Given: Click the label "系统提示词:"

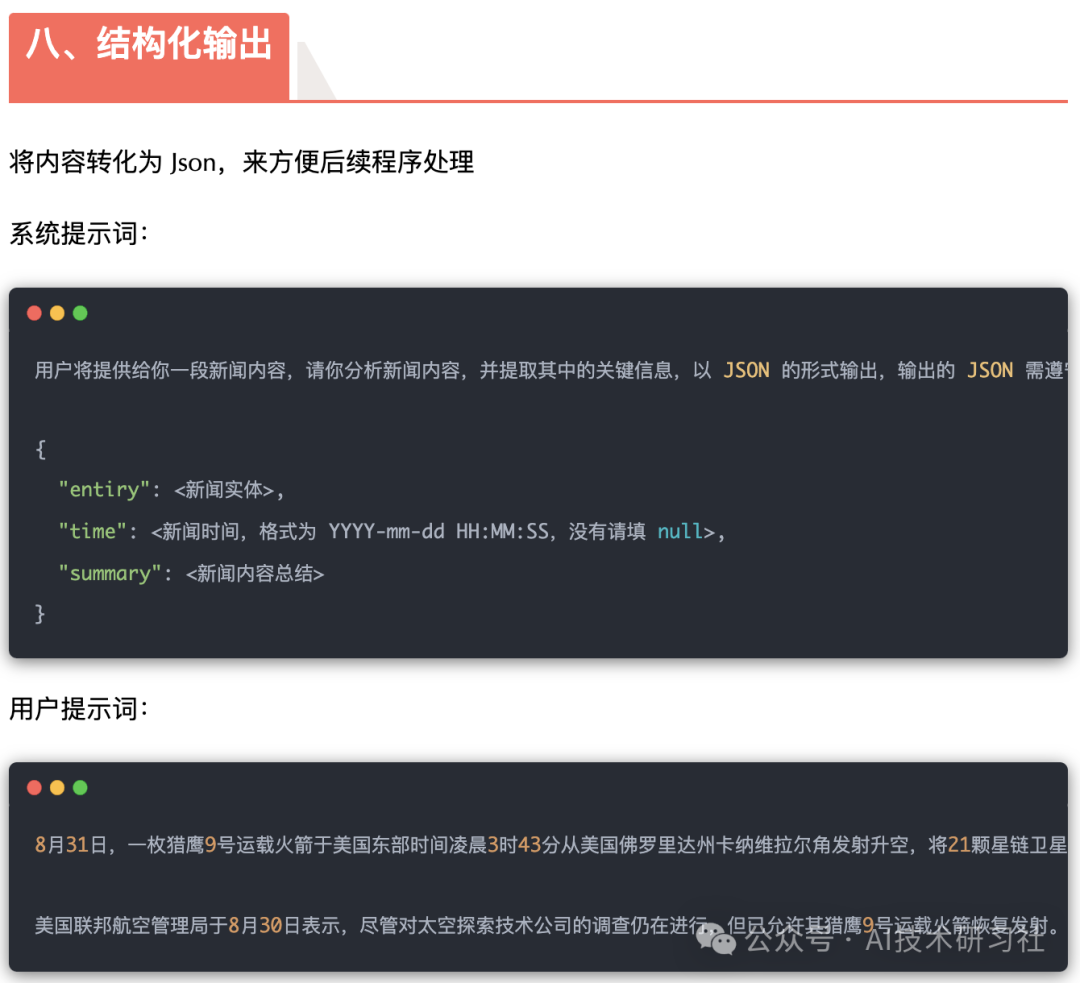Looking at the screenshot, I should tap(79, 234).
